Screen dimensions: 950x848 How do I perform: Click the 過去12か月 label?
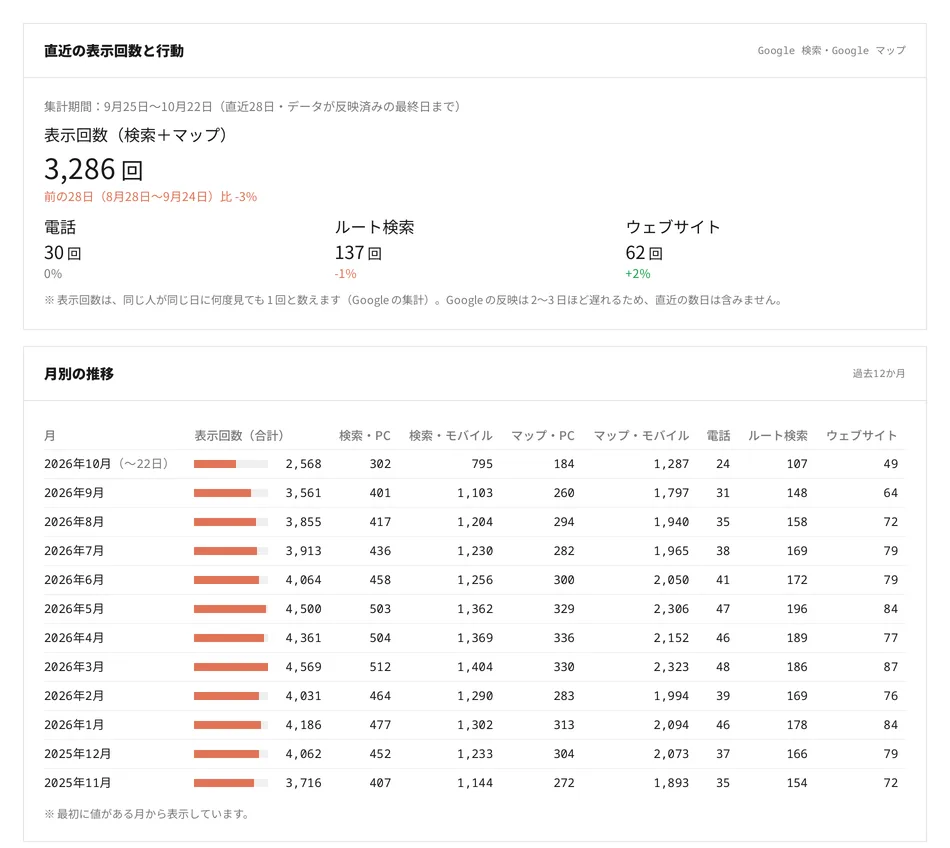[879, 374]
